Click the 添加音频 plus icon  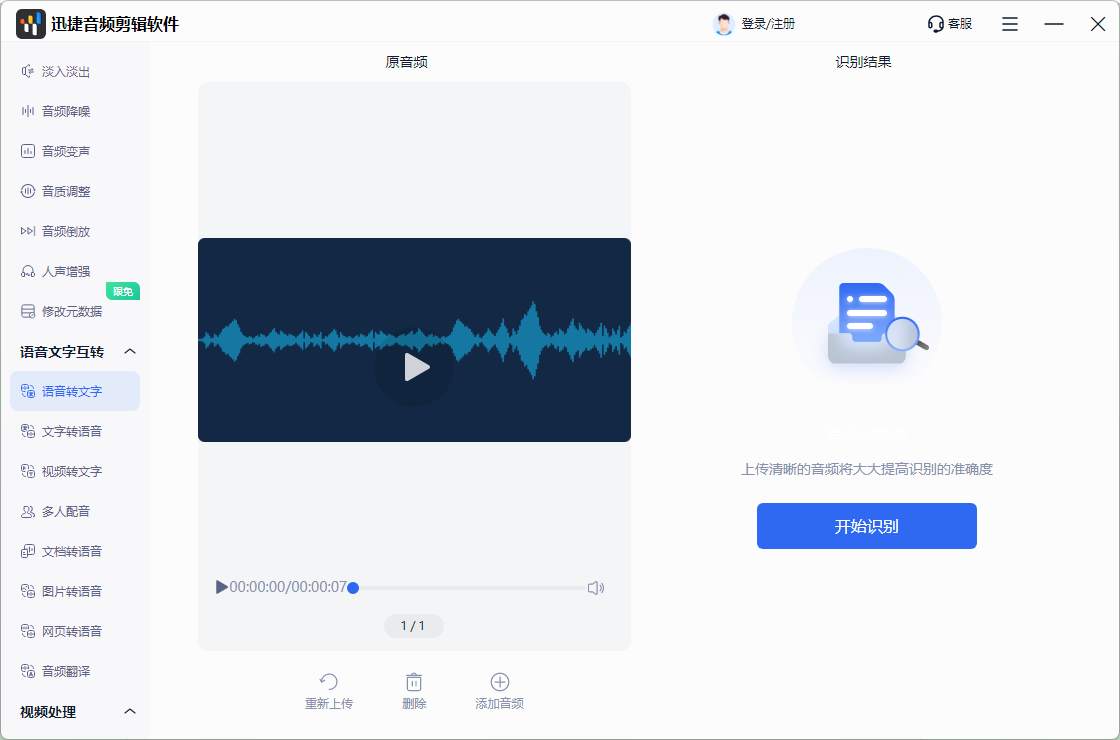(x=499, y=681)
